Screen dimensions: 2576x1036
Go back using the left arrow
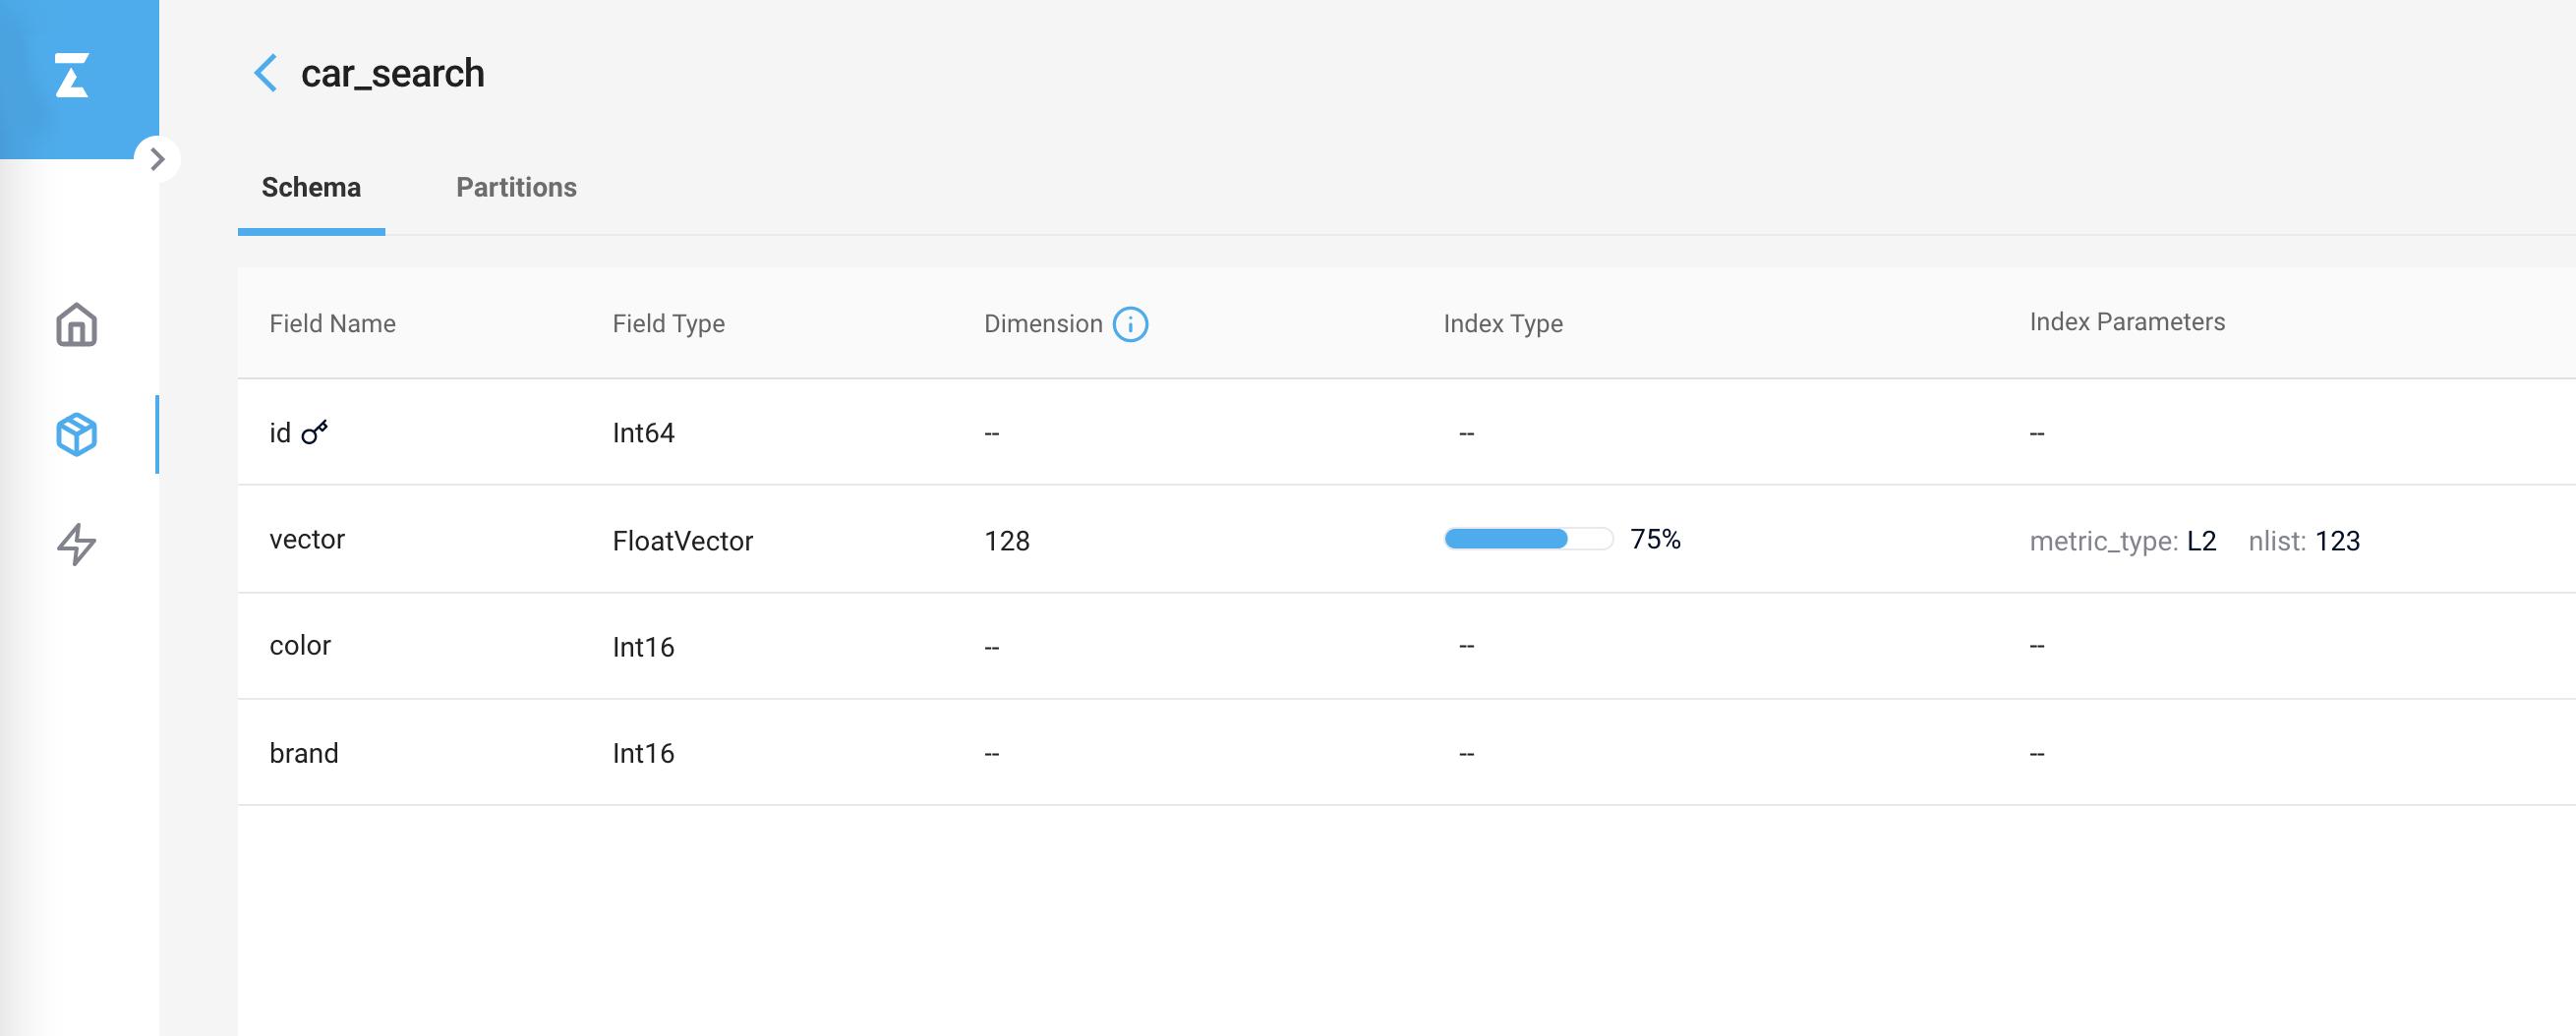click(265, 73)
